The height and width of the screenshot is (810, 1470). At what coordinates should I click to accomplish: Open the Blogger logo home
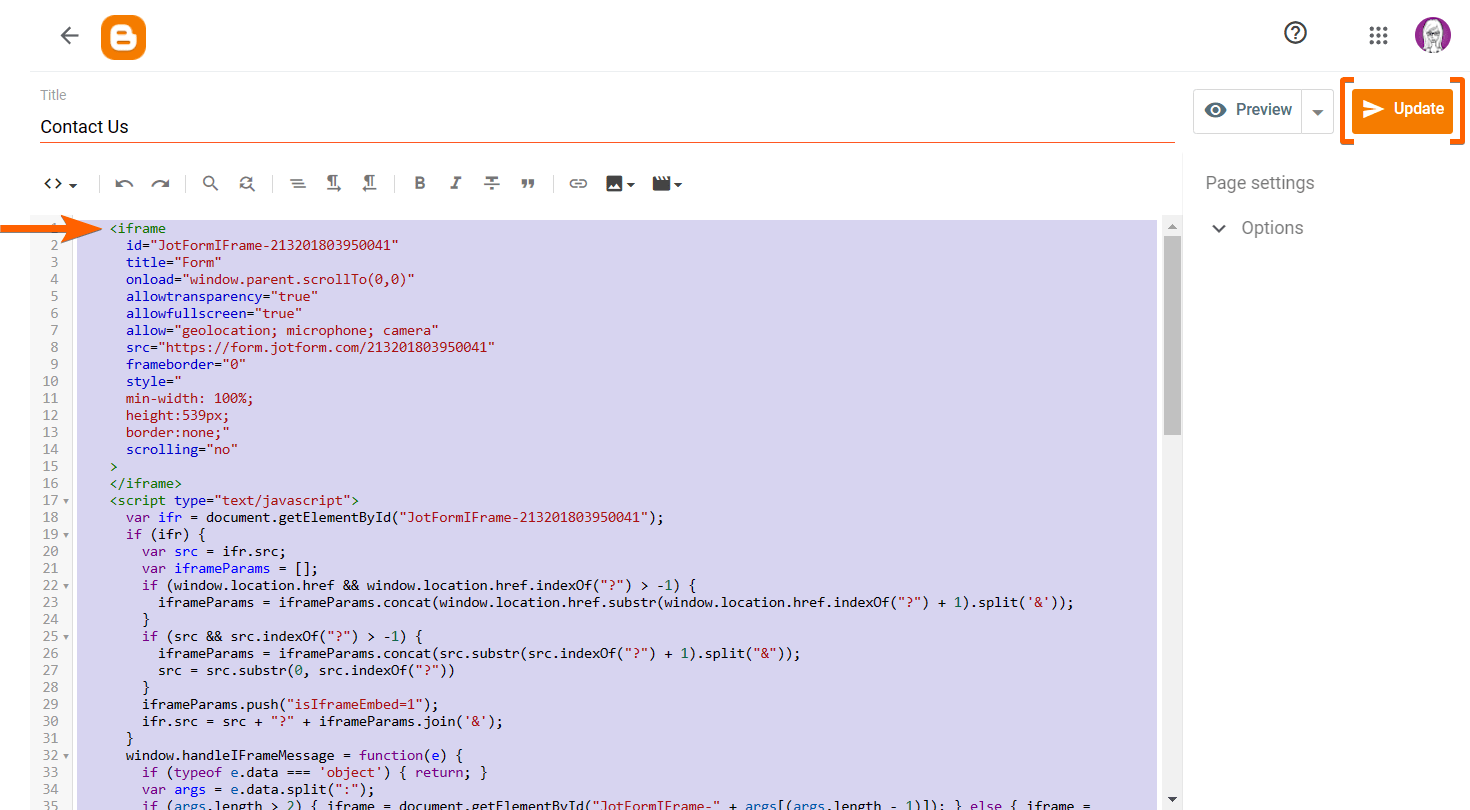123,37
